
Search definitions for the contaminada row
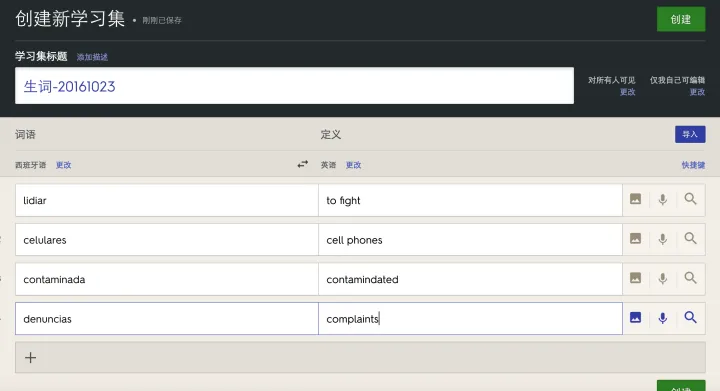click(690, 278)
